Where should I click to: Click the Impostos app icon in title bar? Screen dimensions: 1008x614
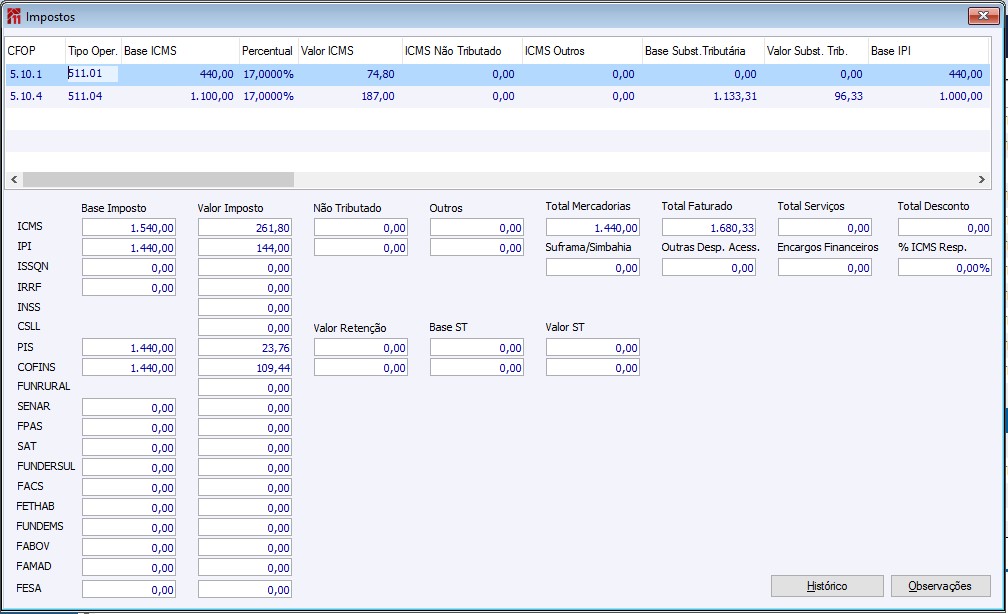tap(14, 16)
